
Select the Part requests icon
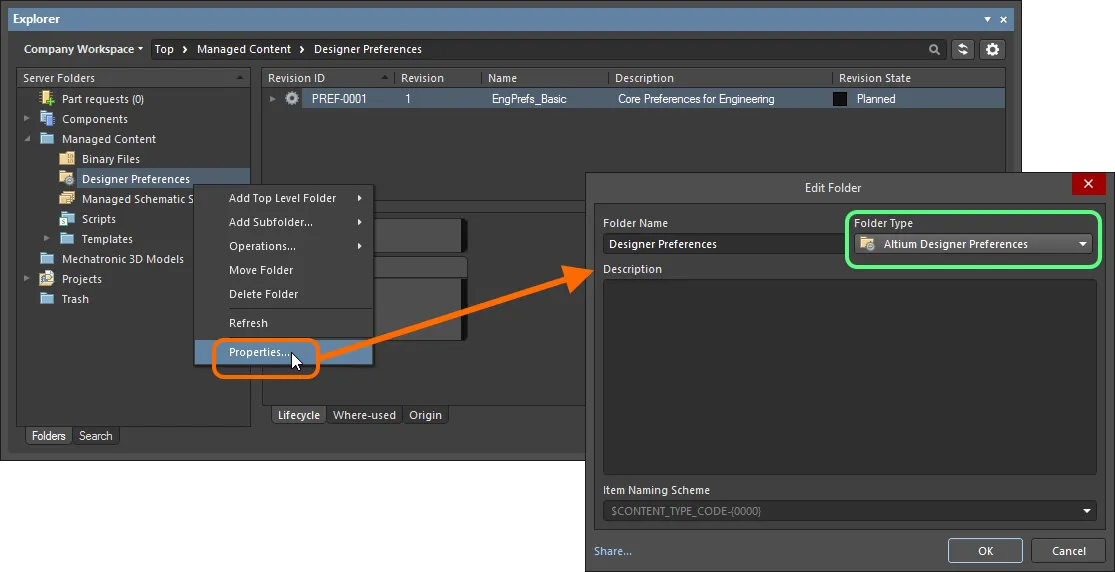(x=47, y=99)
